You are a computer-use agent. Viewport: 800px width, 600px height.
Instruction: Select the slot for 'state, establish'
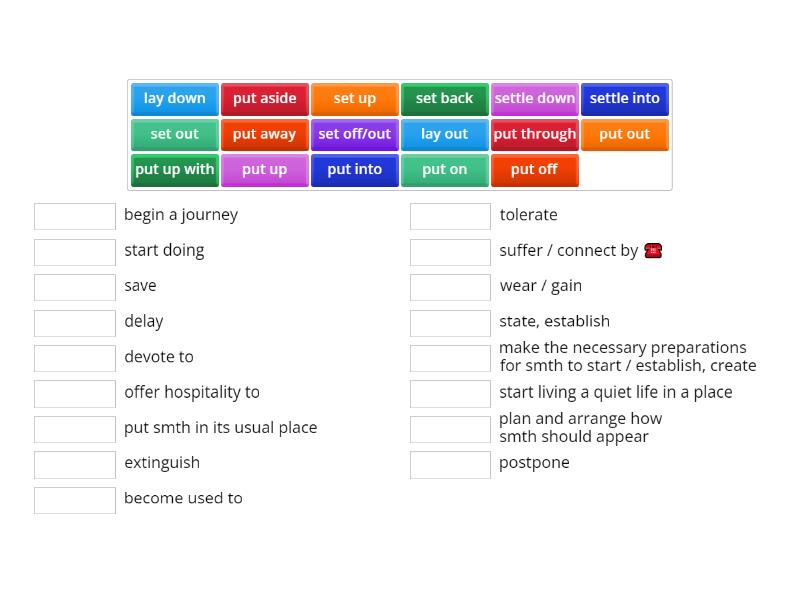pyautogui.click(x=451, y=322)
